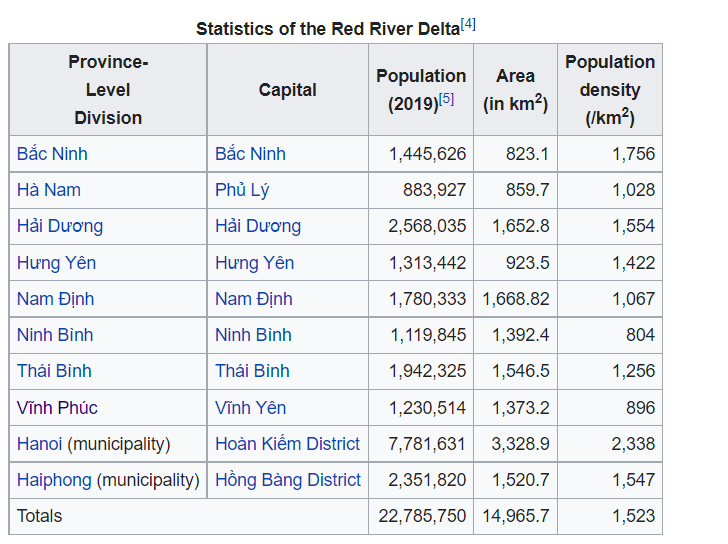Open the Bắc Ninh province link
The height and width of the screenshot is (544, 728).
click(x=52, y=154)
